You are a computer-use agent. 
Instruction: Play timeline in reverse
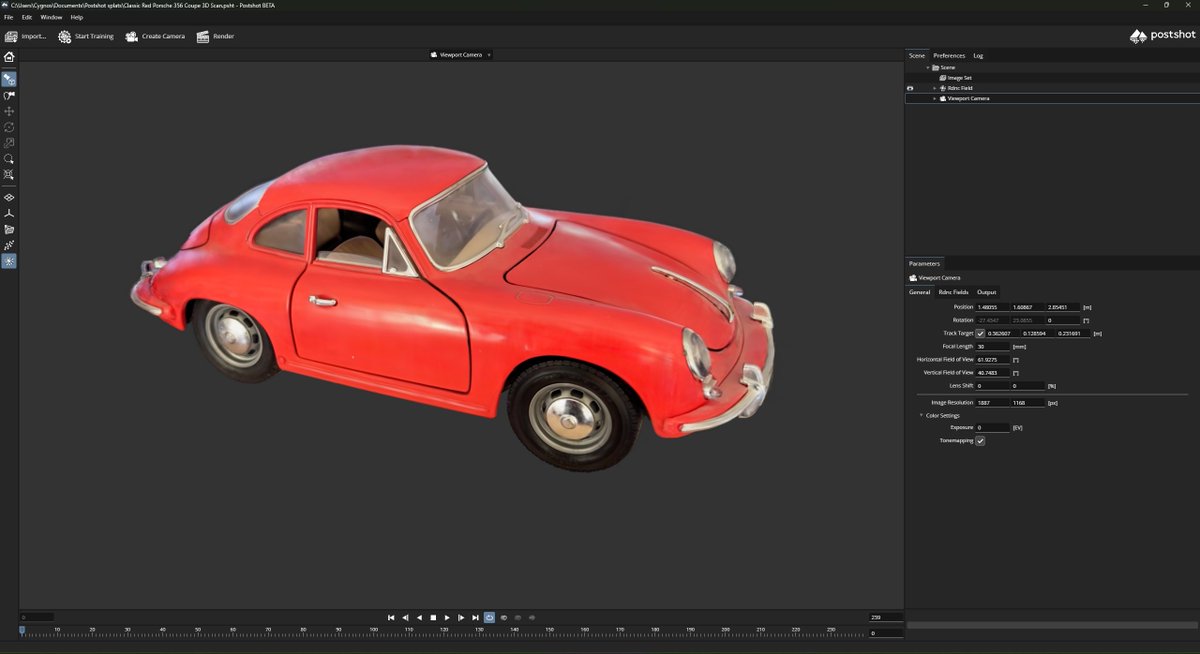coord(419,618)
